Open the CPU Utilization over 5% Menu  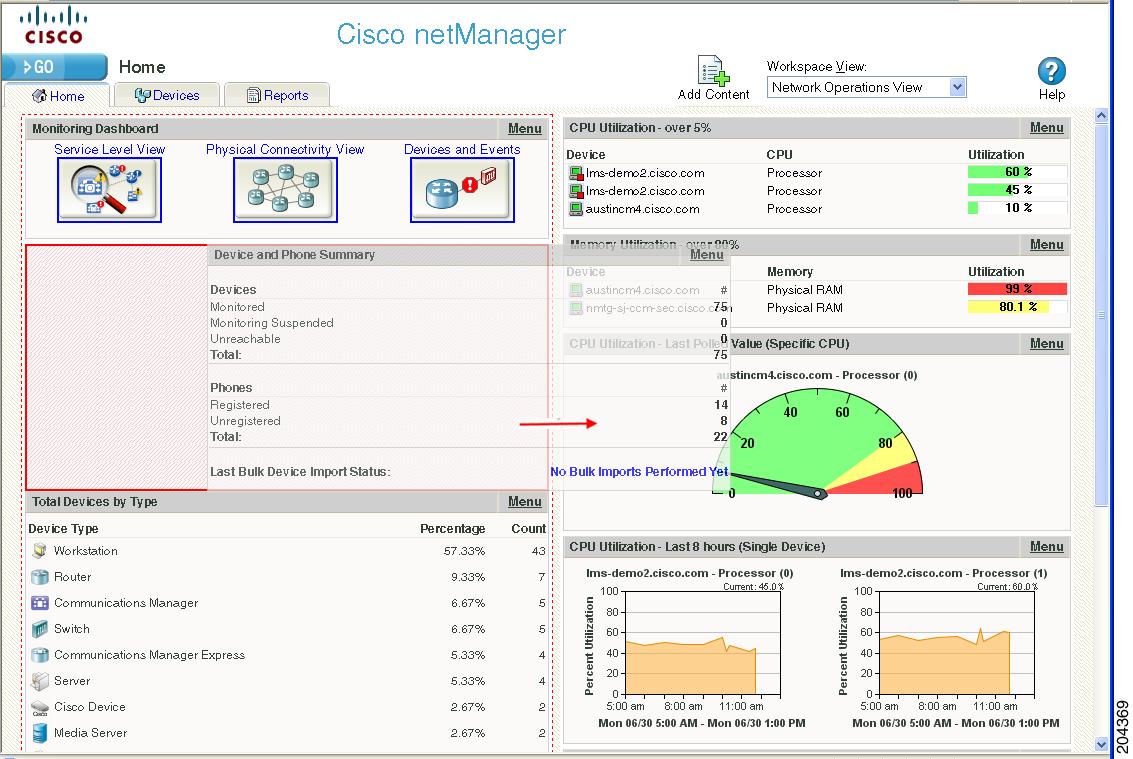pyautogui.click(x=1046, y=128)
